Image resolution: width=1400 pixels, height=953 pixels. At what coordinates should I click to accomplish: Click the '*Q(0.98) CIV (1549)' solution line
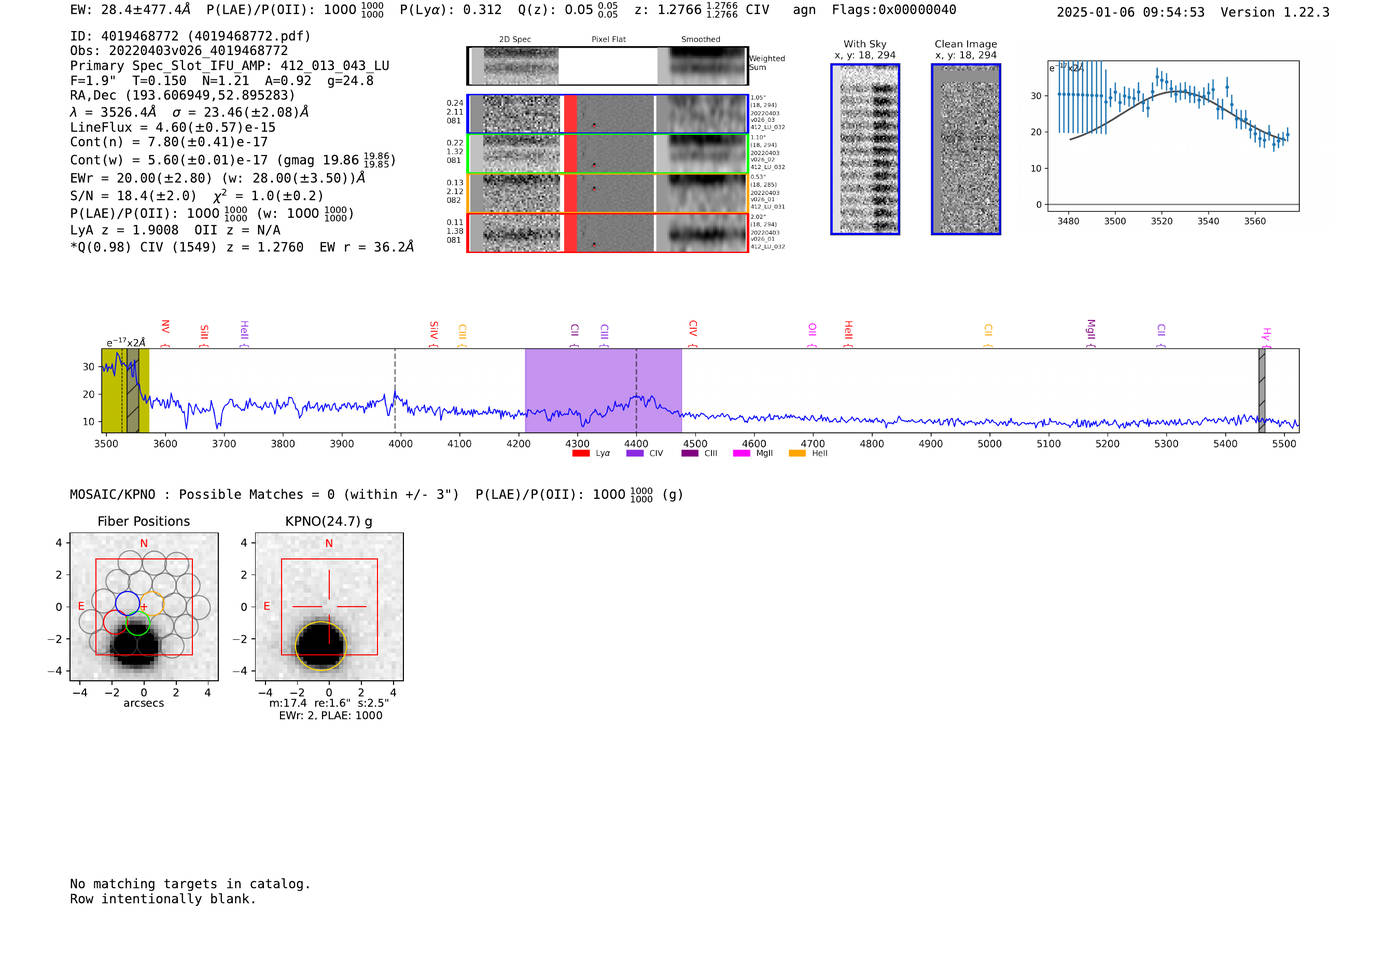(242, 246)
